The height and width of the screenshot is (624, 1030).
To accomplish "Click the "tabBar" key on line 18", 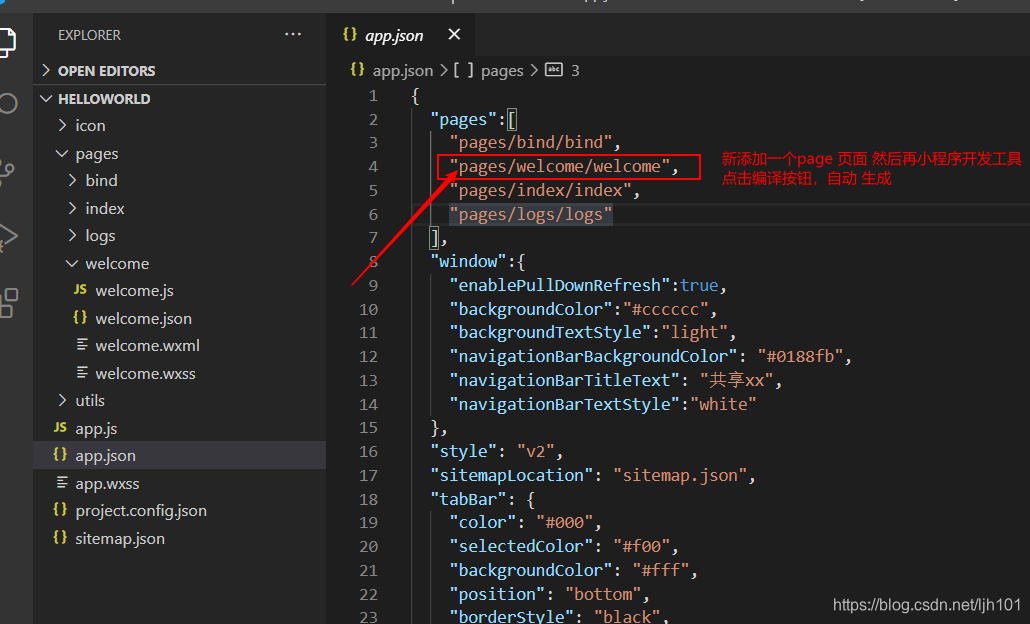I will pyautogui.click(x=468, y=499).
